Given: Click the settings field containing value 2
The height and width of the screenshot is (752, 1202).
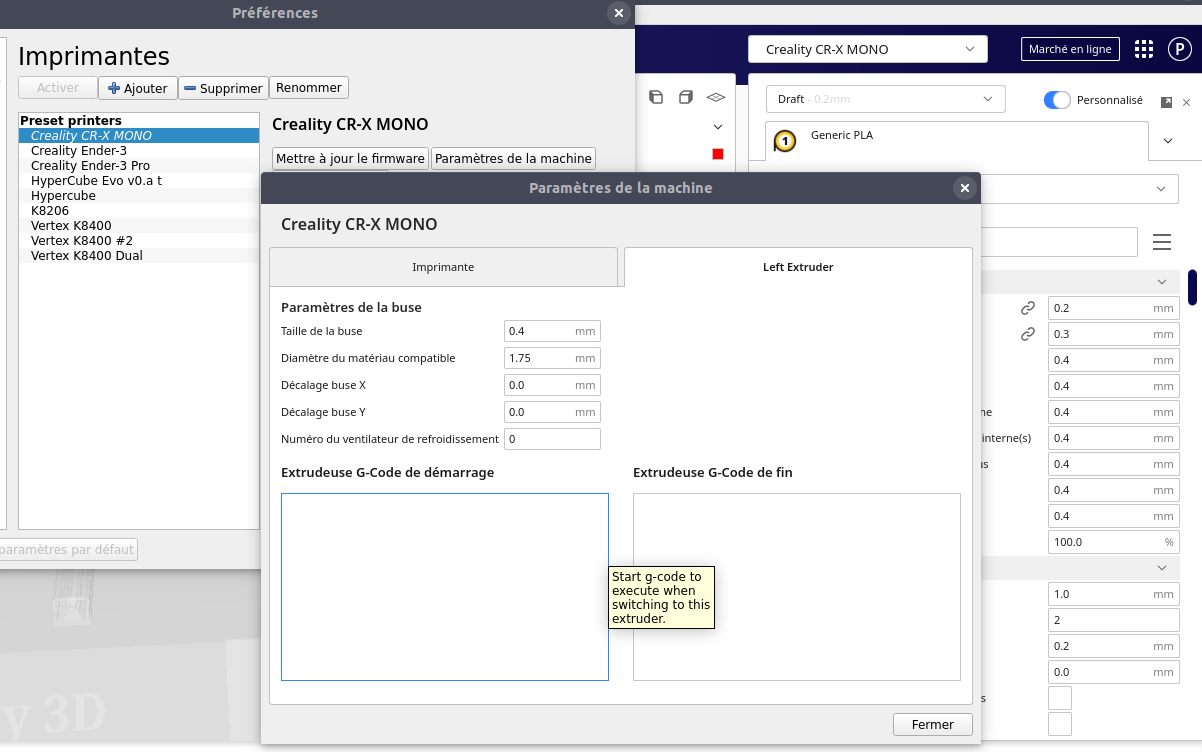Looking at the screenshot, I should (x=1113, y=620).
